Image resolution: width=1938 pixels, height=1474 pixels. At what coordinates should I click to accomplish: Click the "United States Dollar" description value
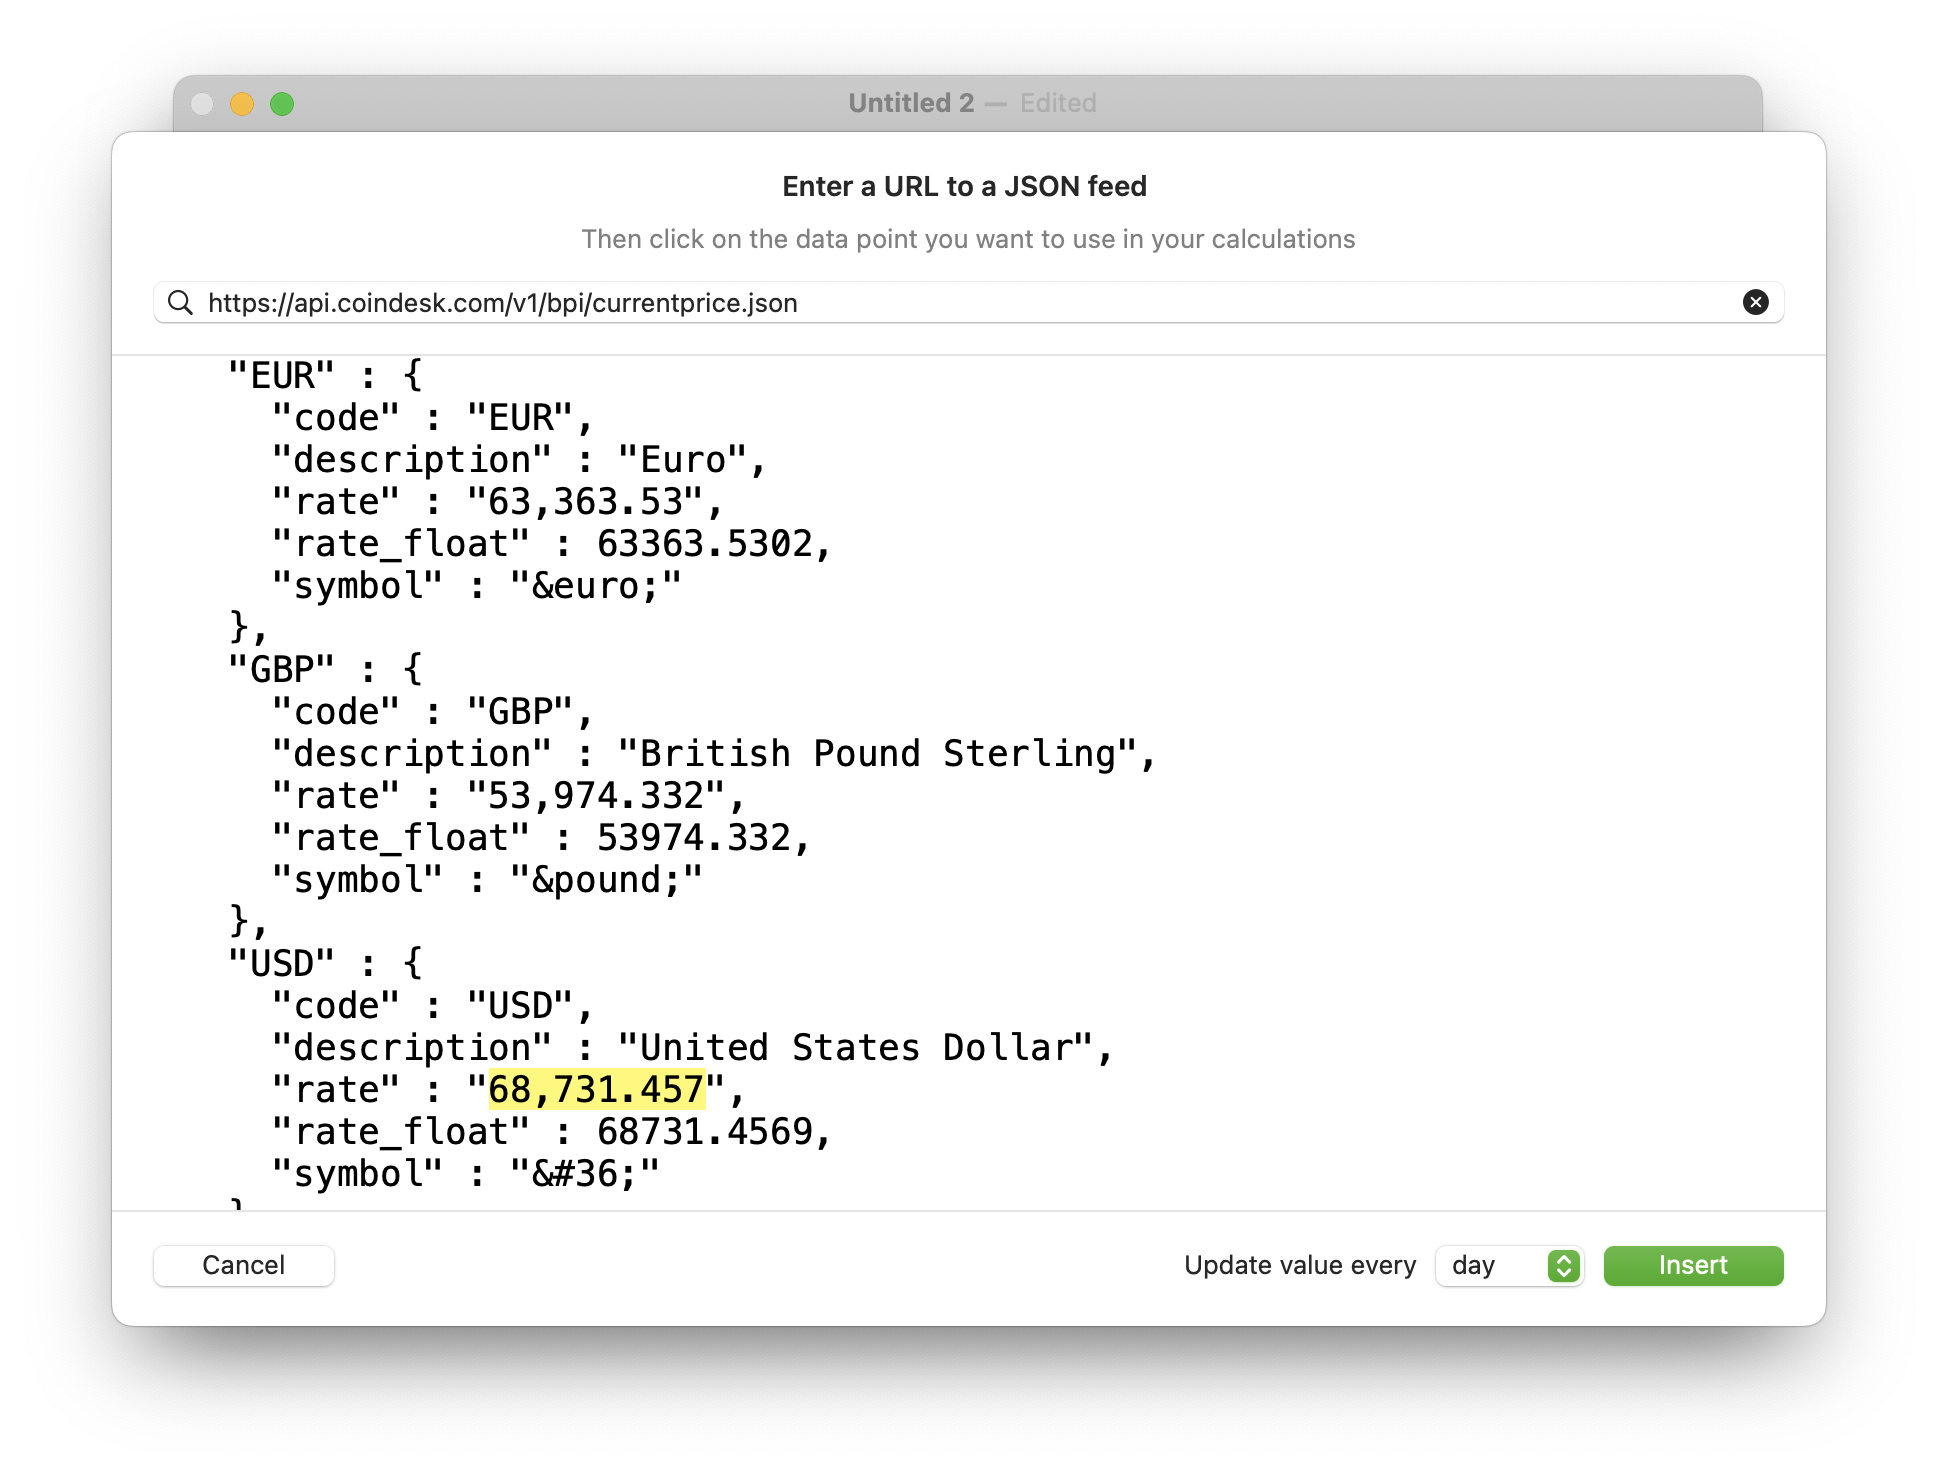855,1047
